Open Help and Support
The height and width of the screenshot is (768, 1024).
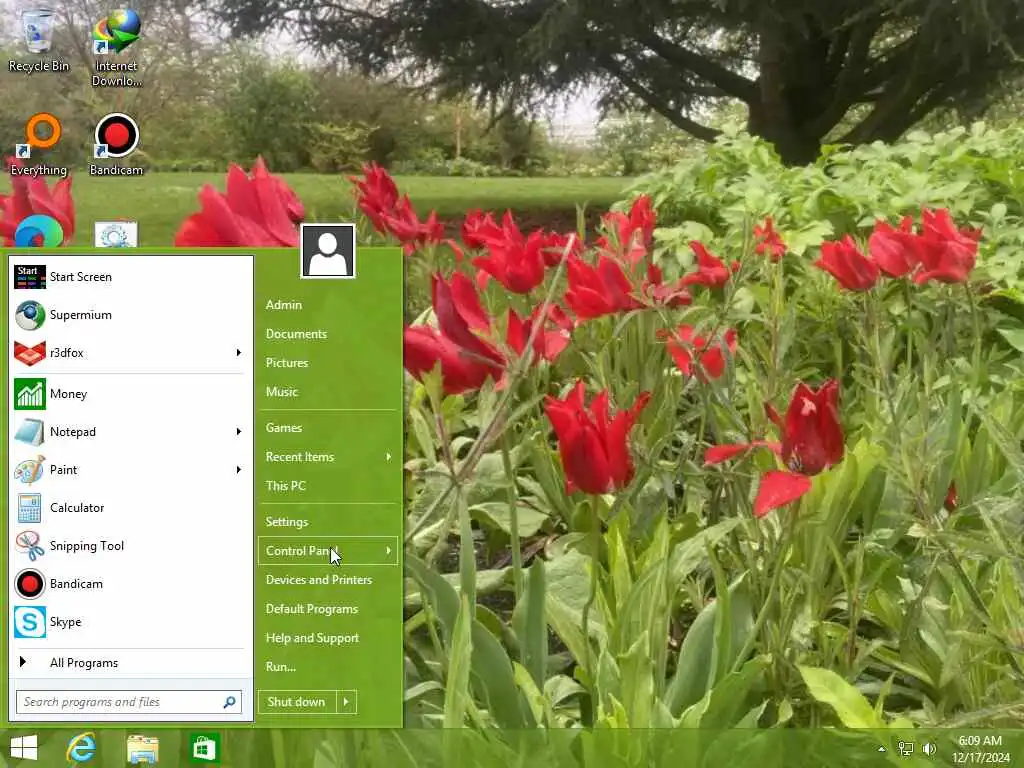[312, 638]
